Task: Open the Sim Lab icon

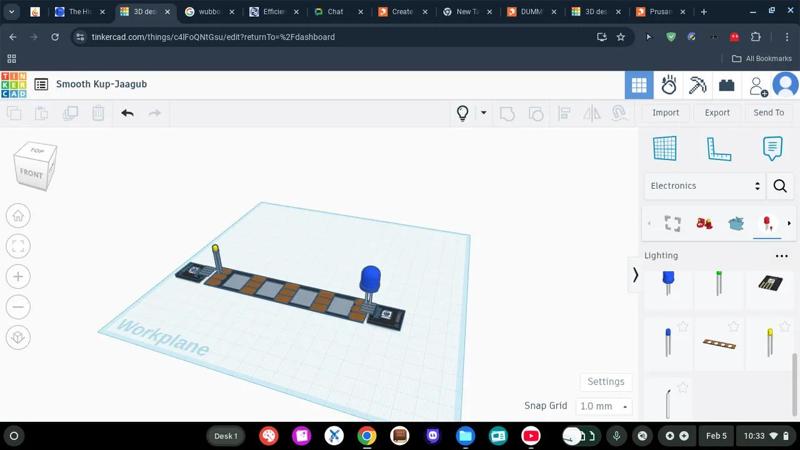Action: [668, 85]
